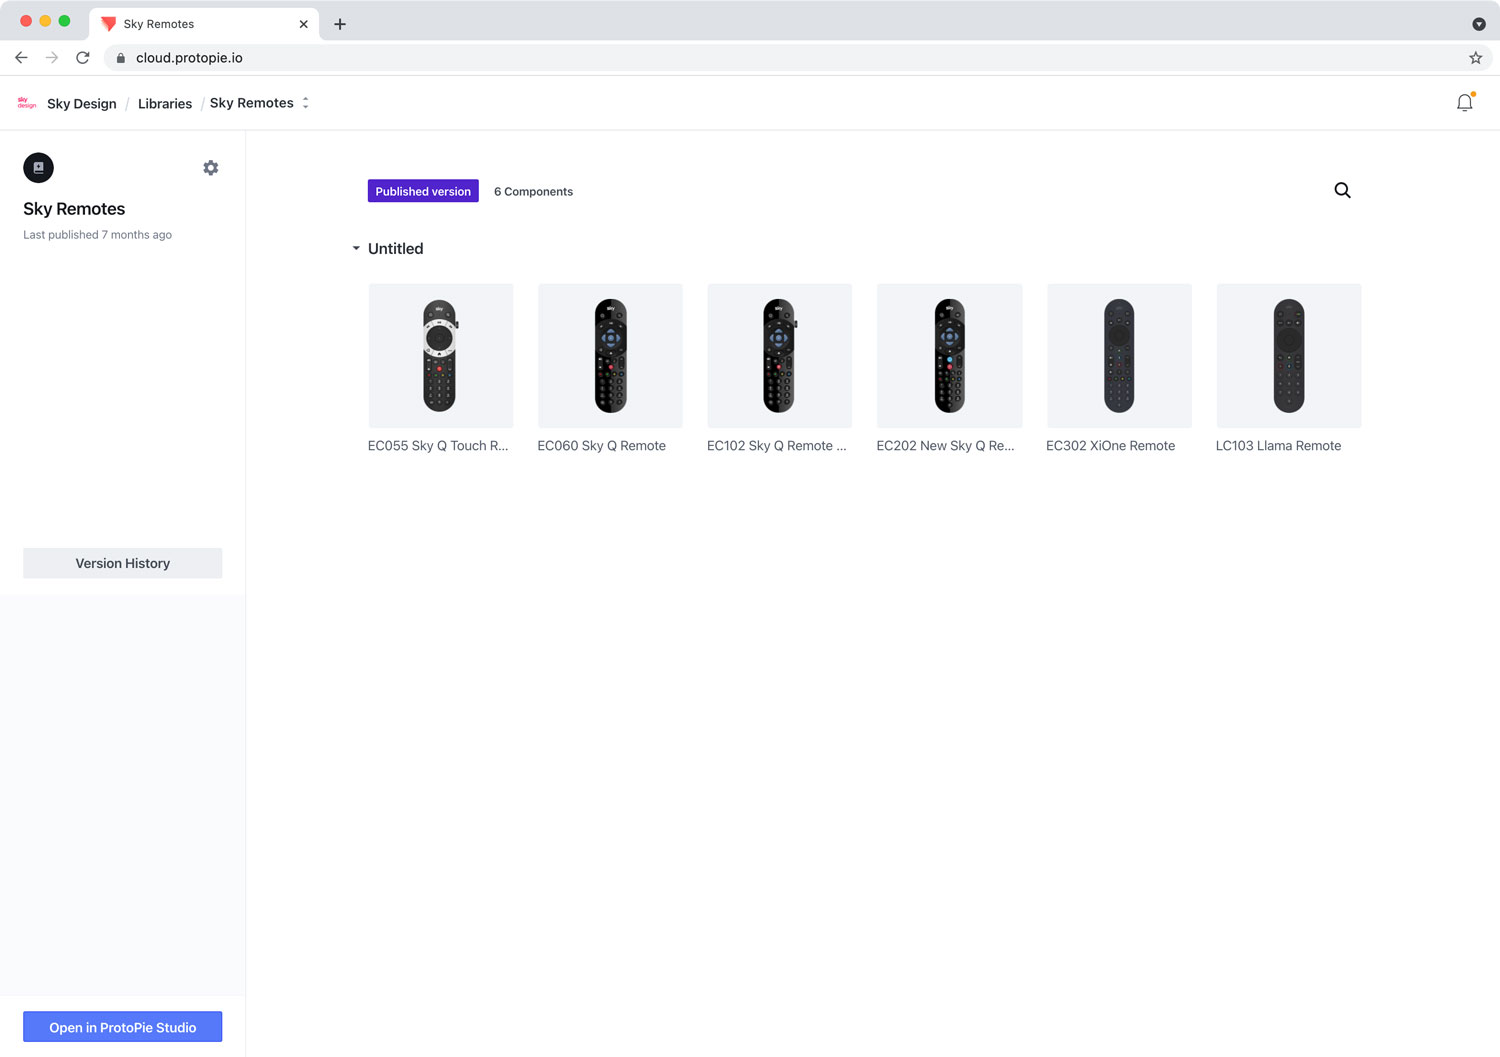Open EC060 Sky Q Remote thumbnail

coord(610,356)
